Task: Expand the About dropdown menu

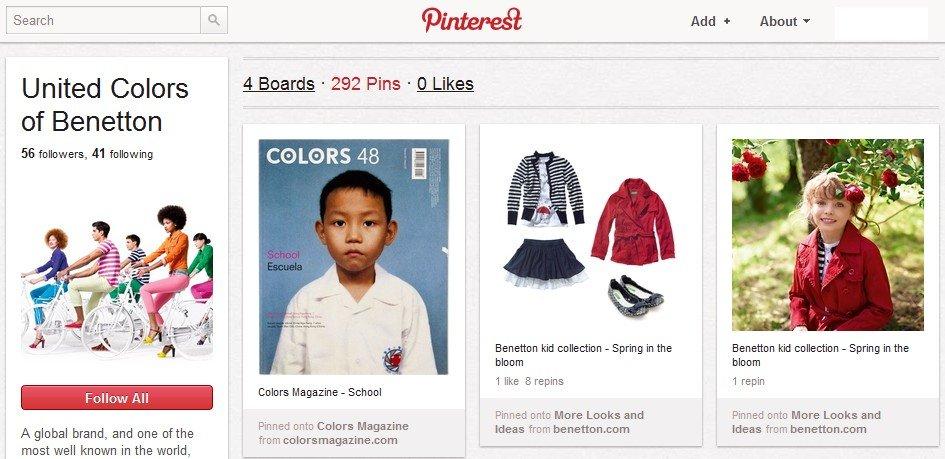Action: click(x=785, y=21)
